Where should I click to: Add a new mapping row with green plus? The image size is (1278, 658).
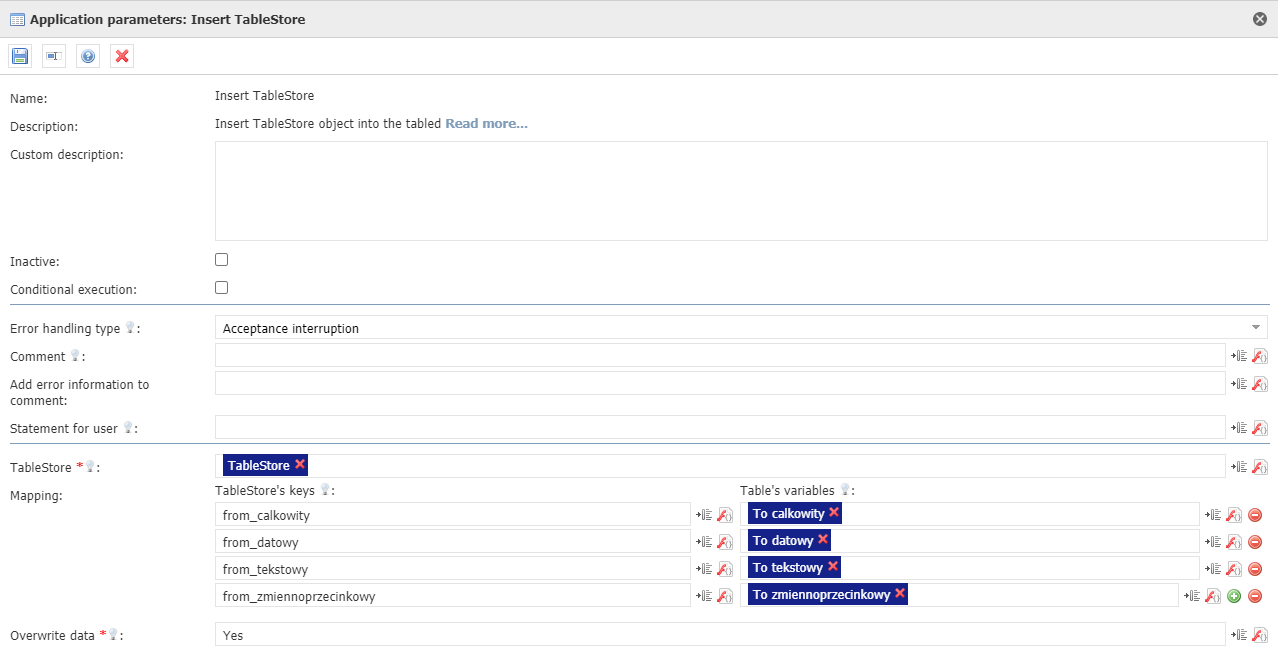tap(1234, 596)
